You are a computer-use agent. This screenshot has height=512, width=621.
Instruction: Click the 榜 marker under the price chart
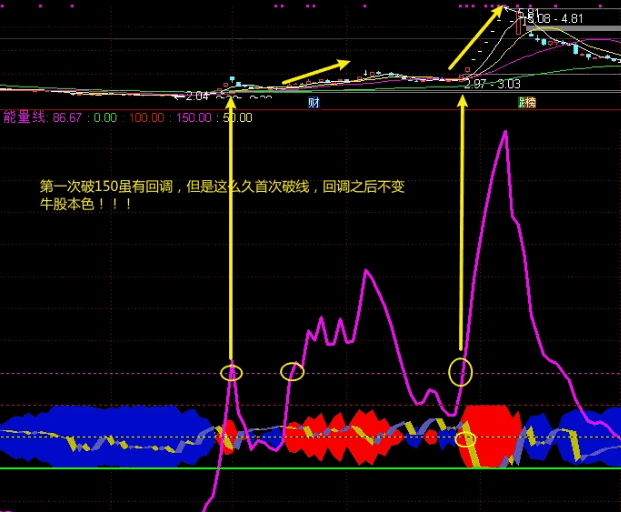[x=526, y=103]
